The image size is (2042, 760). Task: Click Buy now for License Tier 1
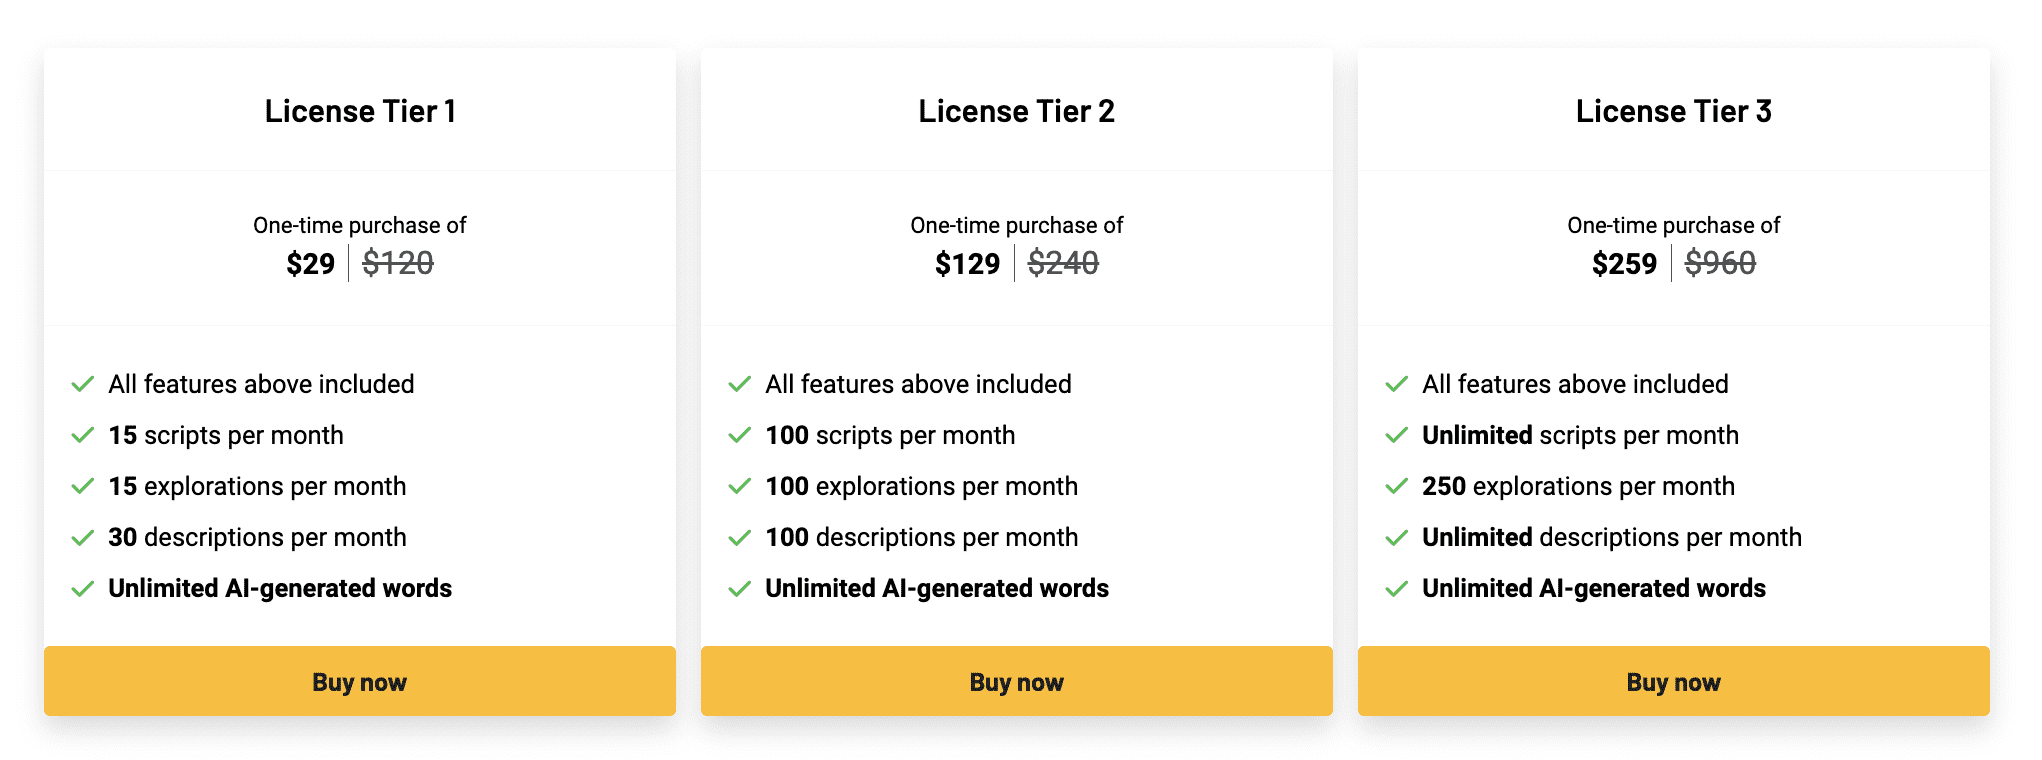359,682
